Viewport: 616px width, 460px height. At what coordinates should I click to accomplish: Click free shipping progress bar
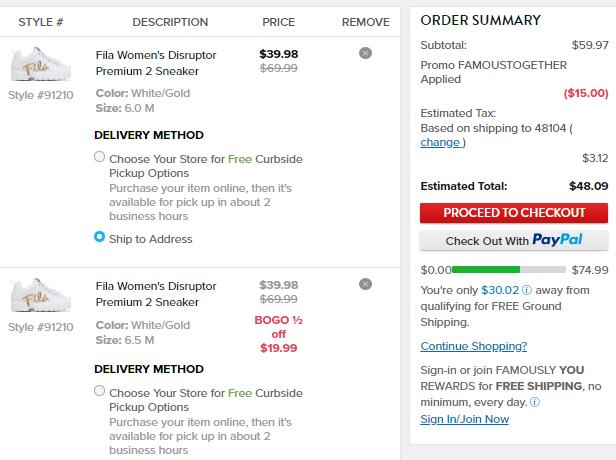(x=509, y=269)
